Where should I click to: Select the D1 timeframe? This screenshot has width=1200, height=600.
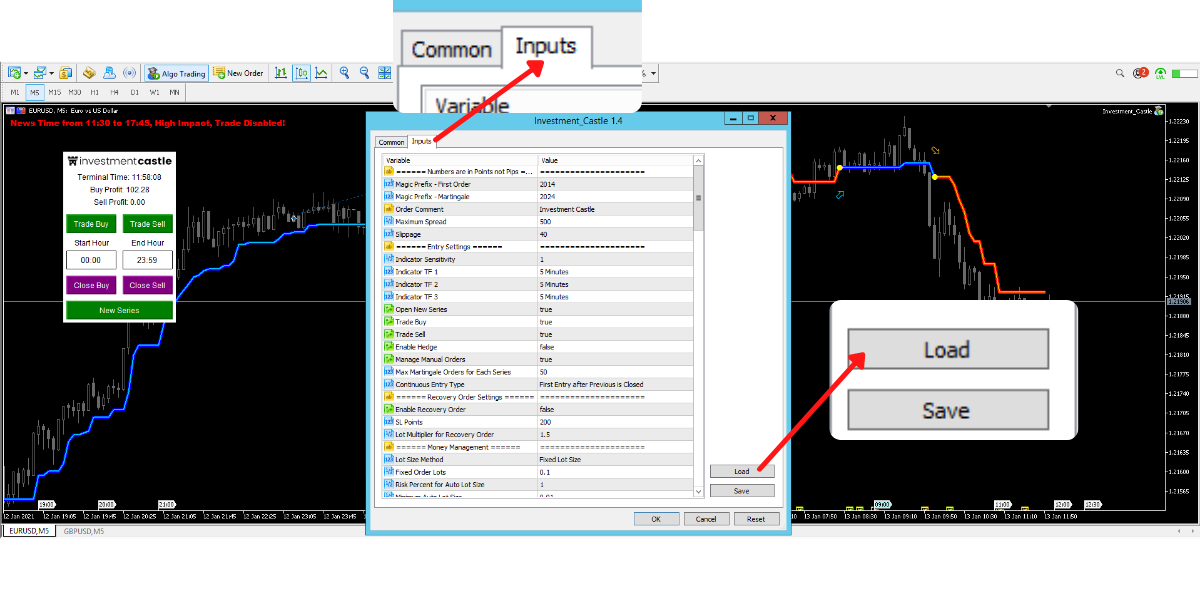(135, 92)
